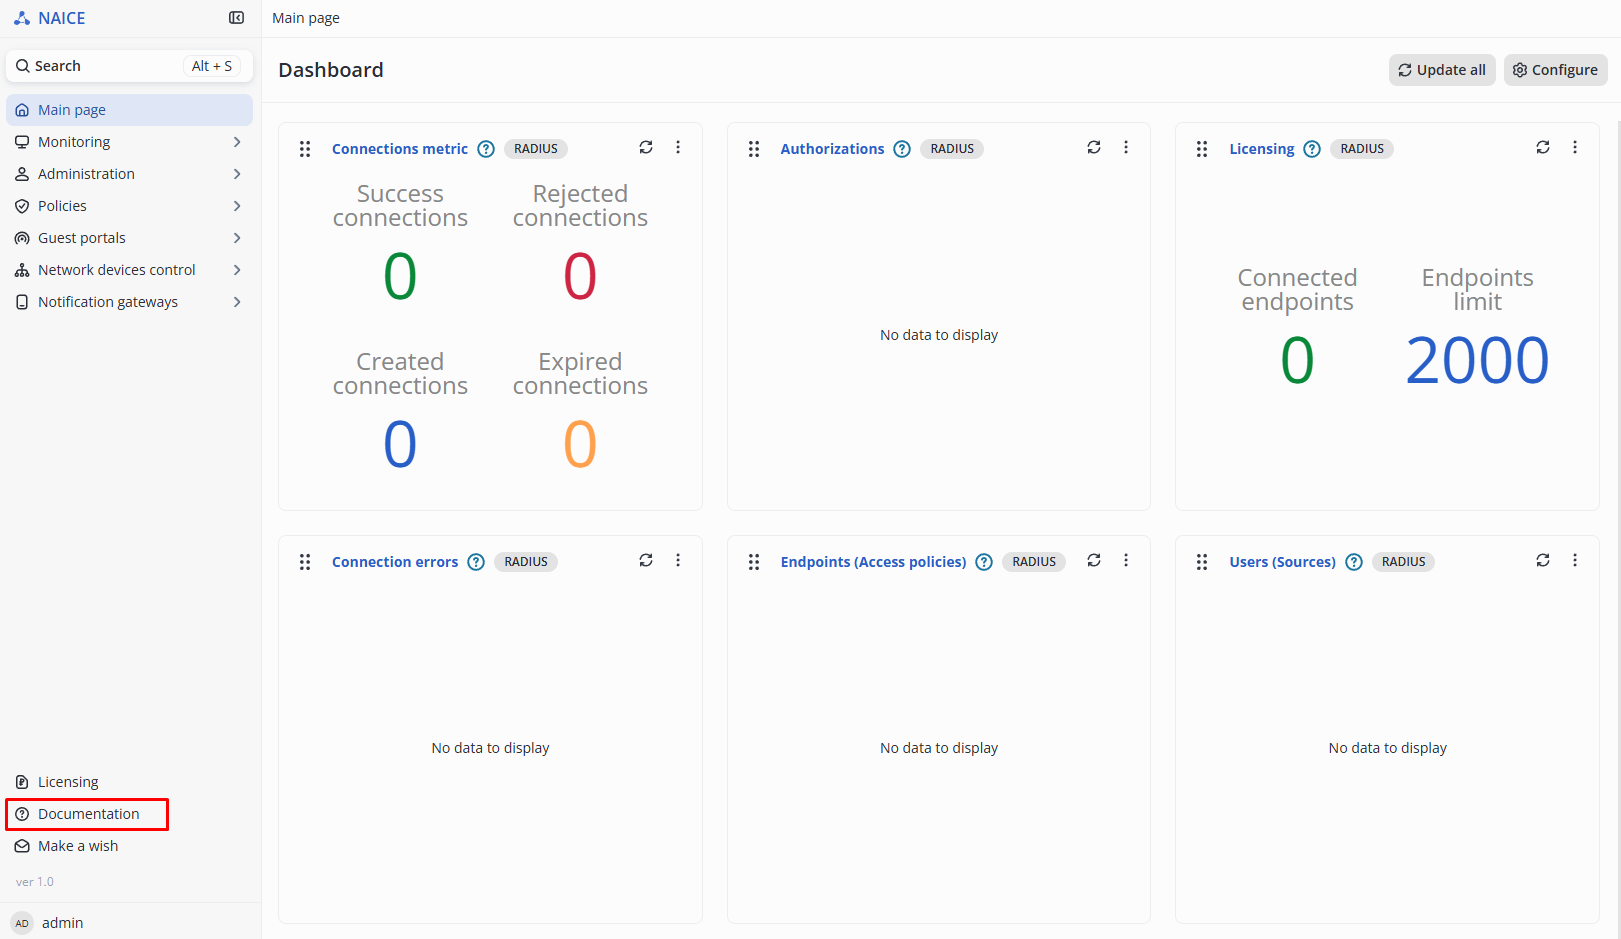
Task: Click the Search field
Action: (129, 66)
